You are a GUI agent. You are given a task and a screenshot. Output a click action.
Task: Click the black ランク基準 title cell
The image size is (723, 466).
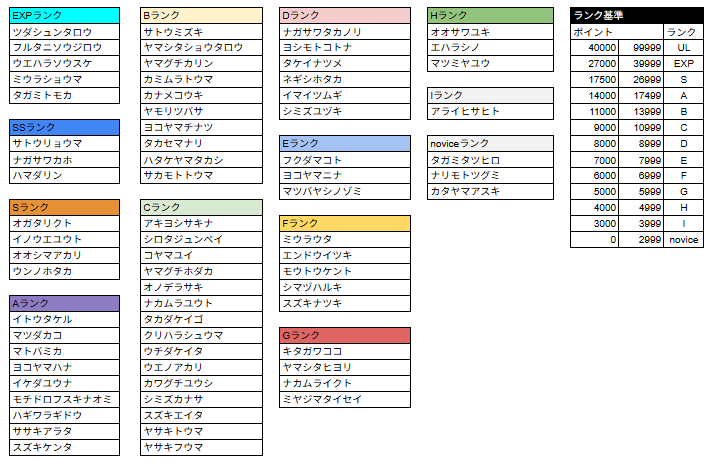point(636,16)
